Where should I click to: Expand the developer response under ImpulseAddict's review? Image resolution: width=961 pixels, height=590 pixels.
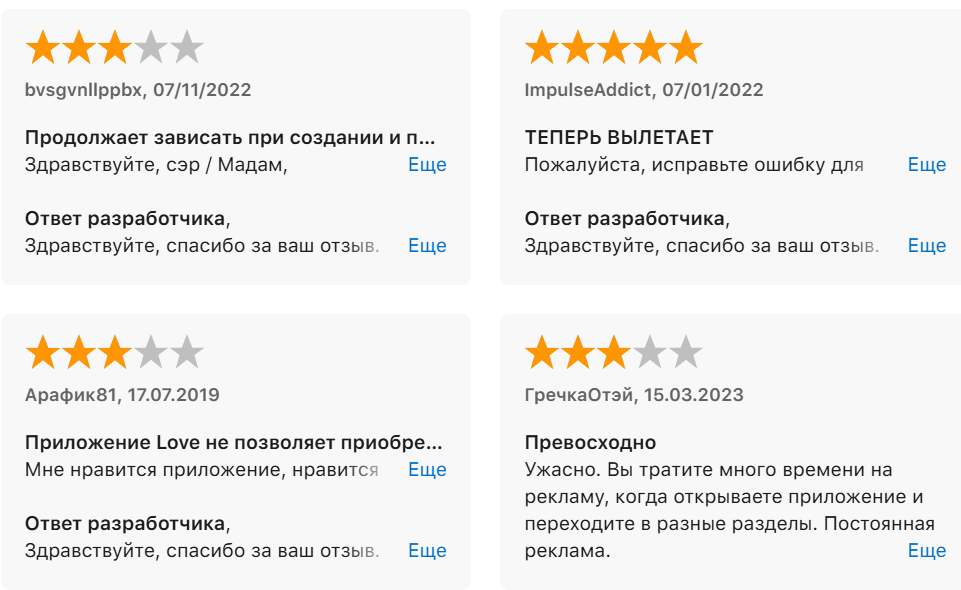[x=926, y=245]
